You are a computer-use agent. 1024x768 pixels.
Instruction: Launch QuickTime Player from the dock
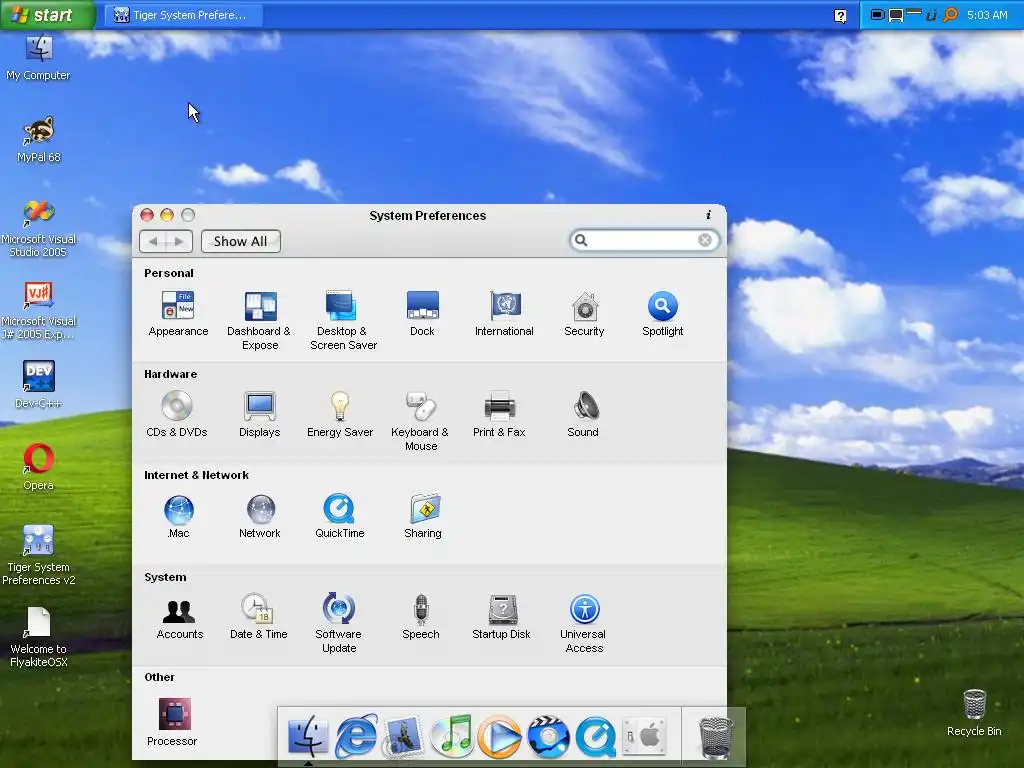pos(596,737)
